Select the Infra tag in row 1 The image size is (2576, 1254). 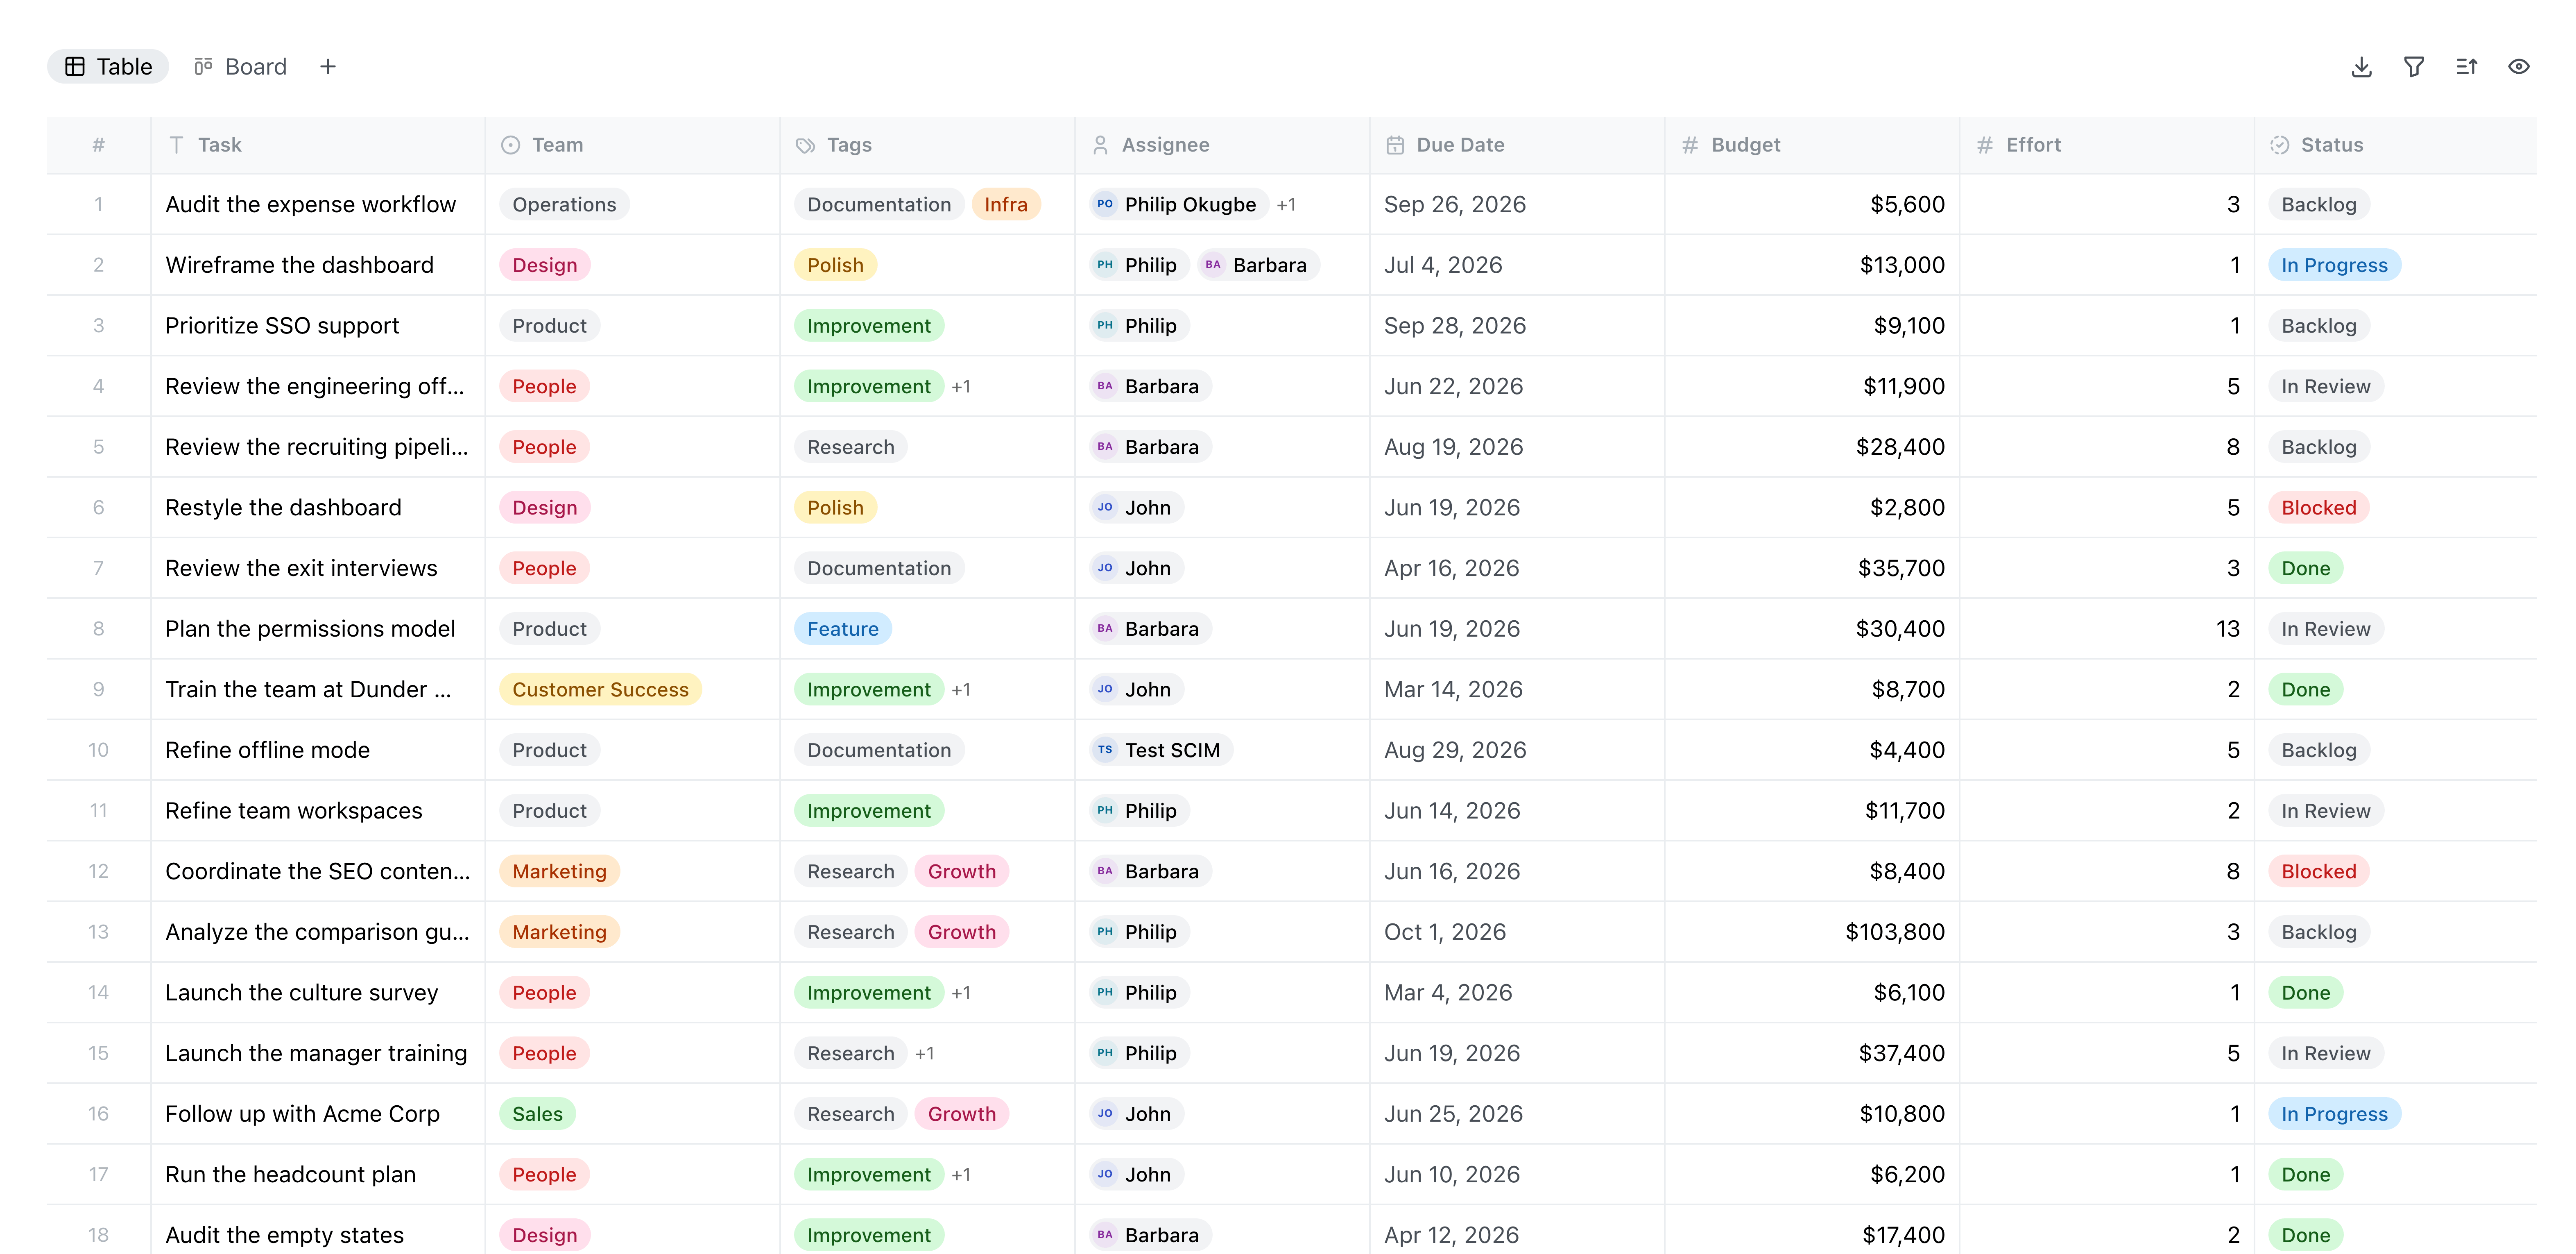pos(1006,204)
